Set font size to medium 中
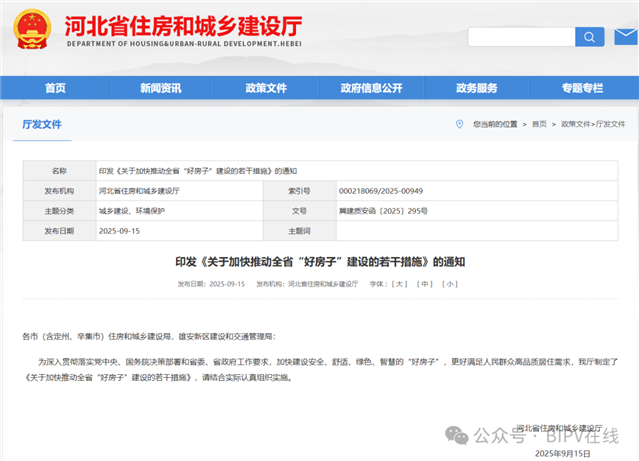639x461 pixels. (425, 284)
